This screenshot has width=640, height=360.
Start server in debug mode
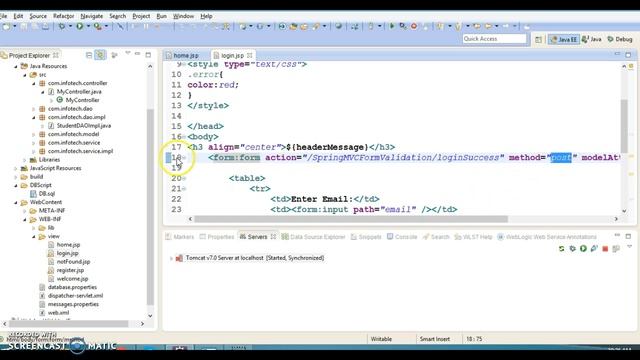[572, 248]
